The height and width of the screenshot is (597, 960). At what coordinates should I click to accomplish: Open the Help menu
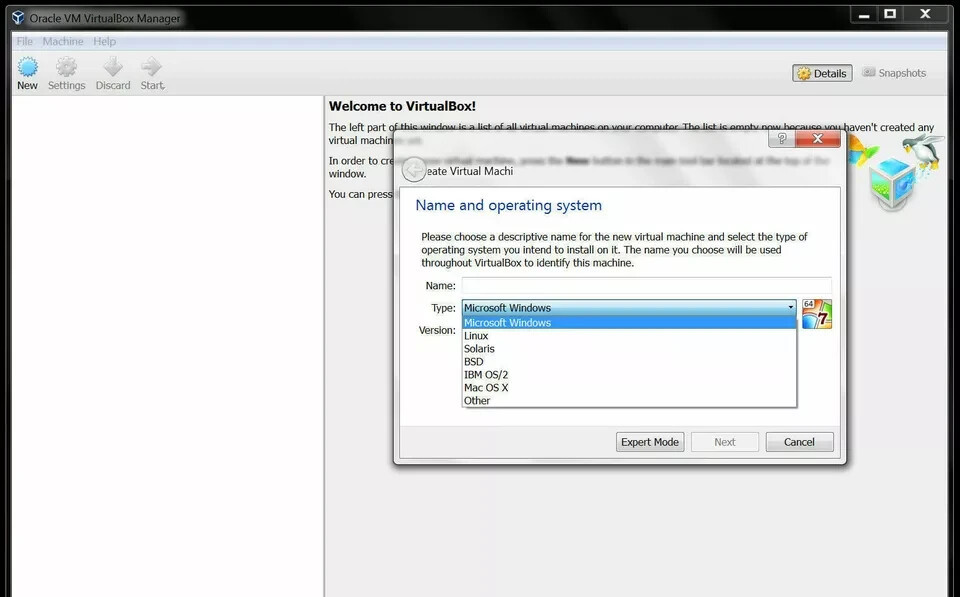(104, 41)
